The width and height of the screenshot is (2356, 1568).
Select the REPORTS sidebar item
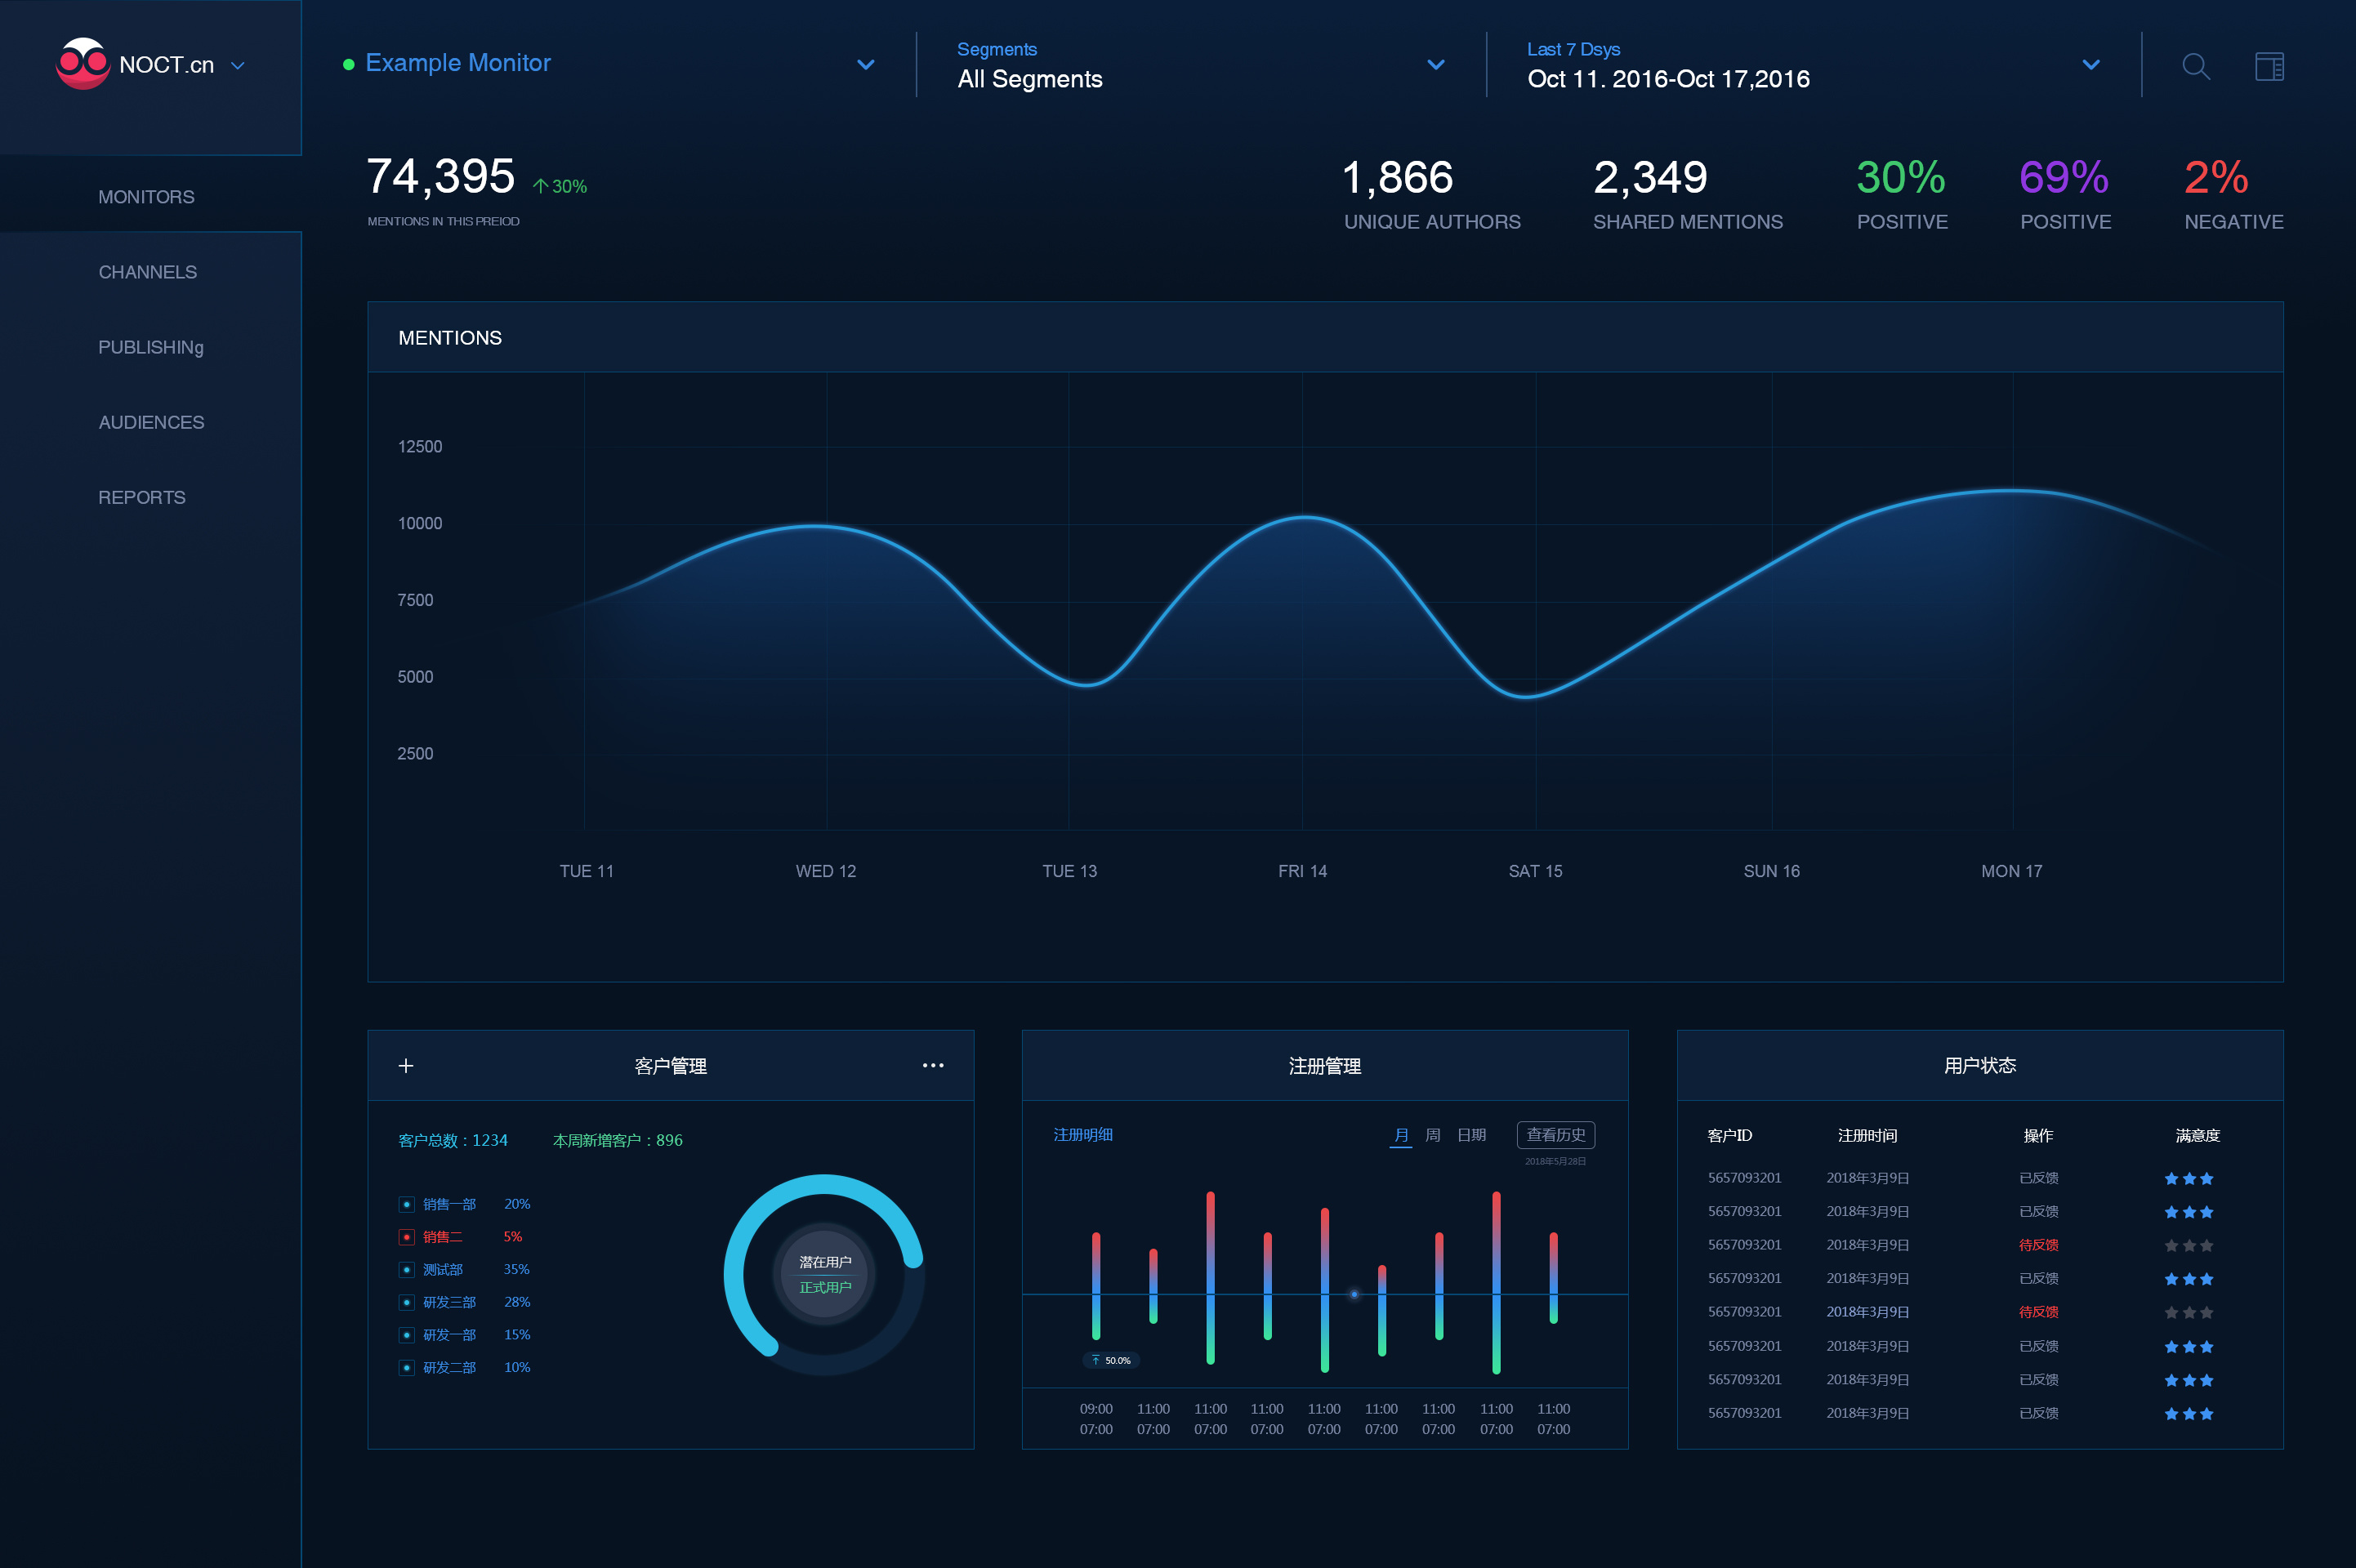141,497
